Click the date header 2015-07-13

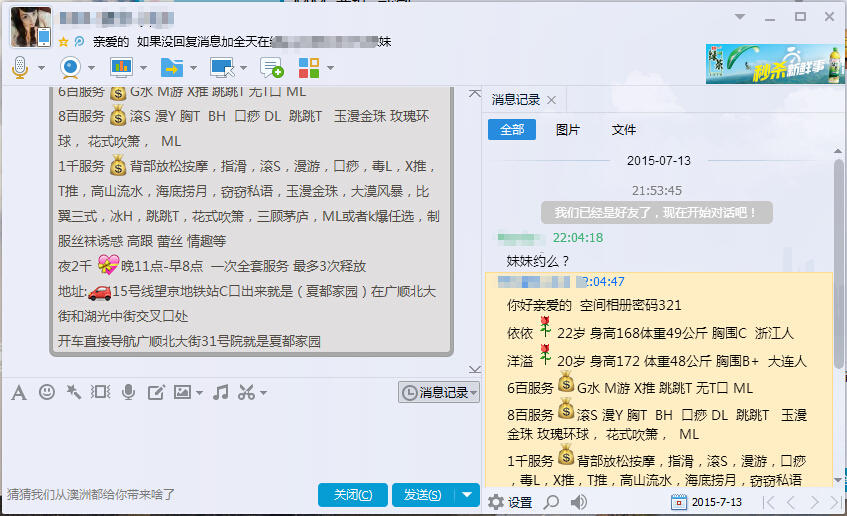click(658, 160)
